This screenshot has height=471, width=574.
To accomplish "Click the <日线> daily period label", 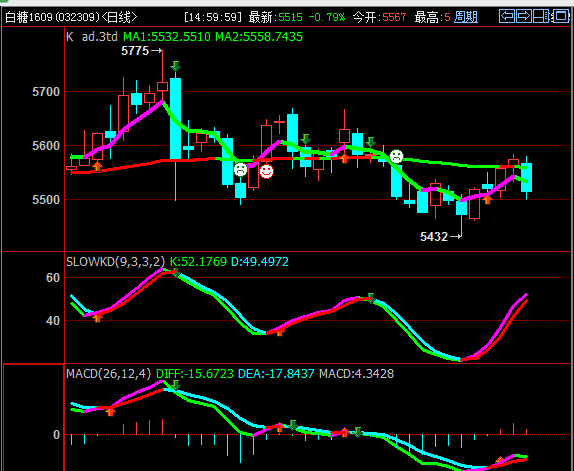I will coord(119,17).
